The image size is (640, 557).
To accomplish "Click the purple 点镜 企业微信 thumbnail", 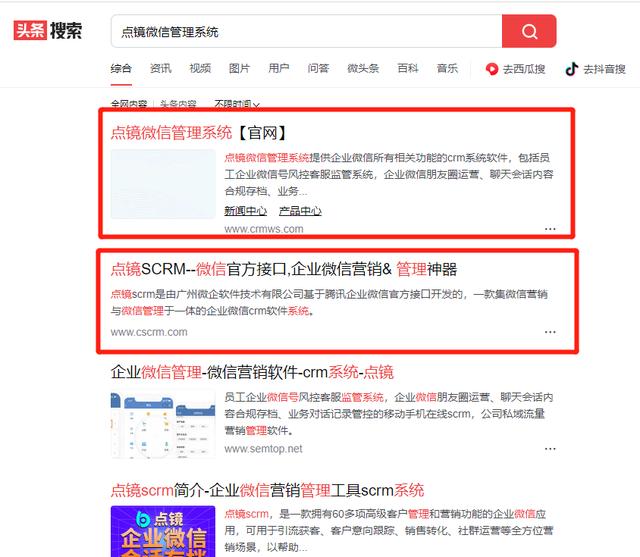I will 163,531.
